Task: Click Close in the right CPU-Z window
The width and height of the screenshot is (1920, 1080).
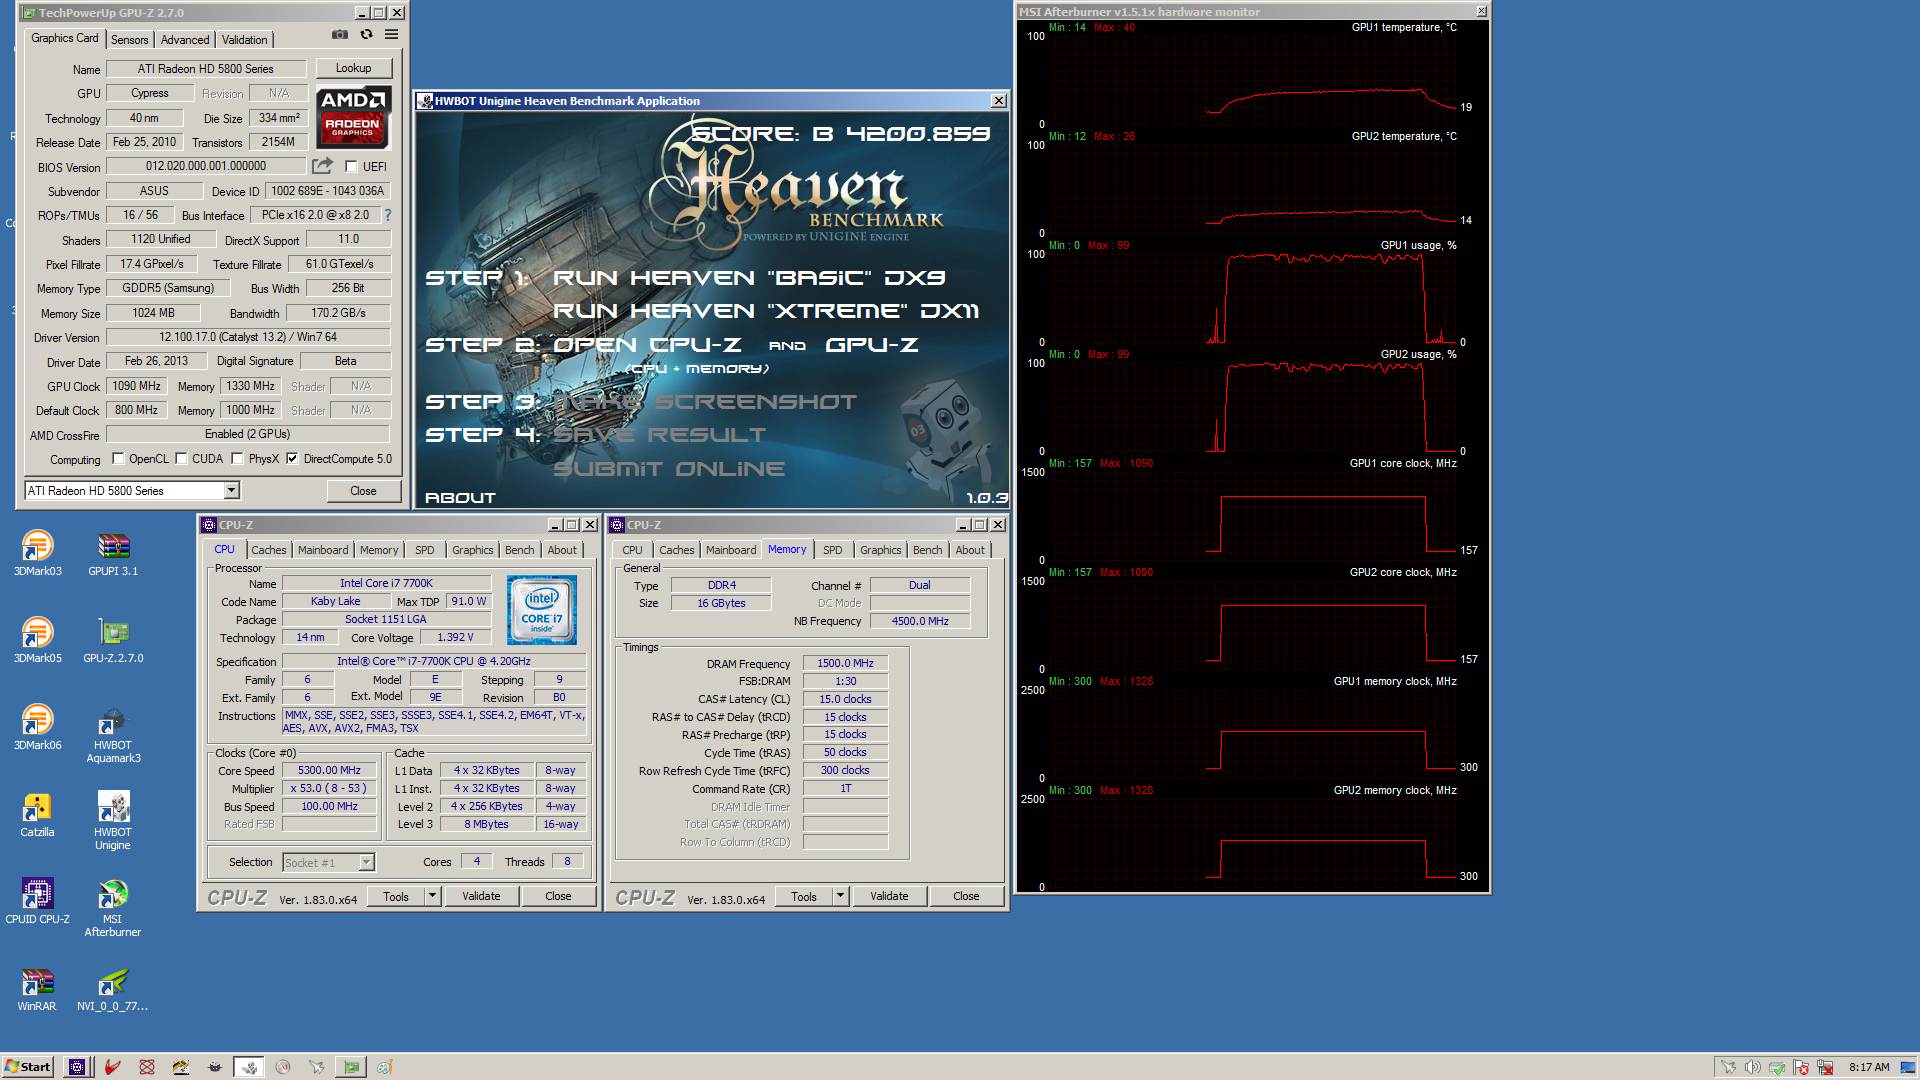Action: click(966, 896)
